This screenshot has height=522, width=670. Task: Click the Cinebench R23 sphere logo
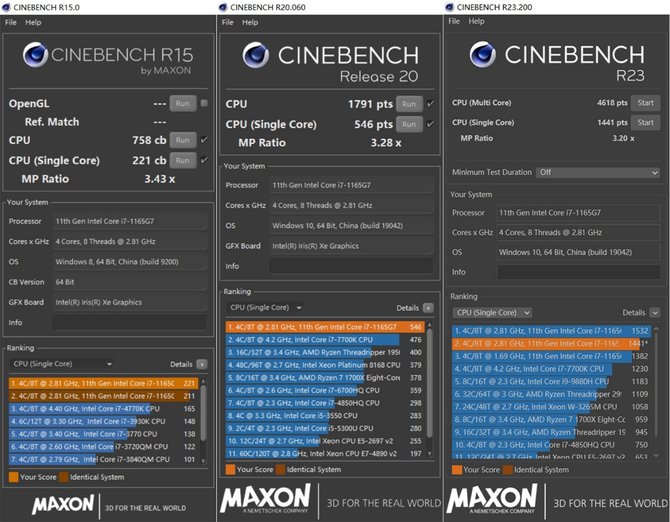[x=482, y=55]
